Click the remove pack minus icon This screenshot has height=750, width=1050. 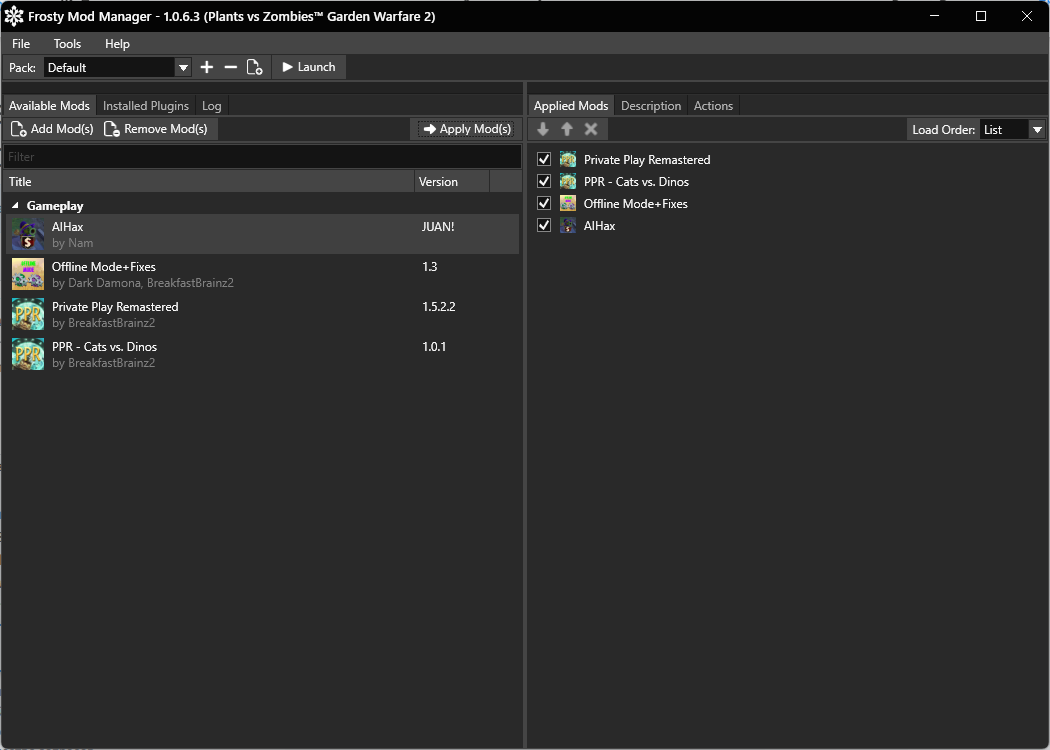tap(231, 67)
